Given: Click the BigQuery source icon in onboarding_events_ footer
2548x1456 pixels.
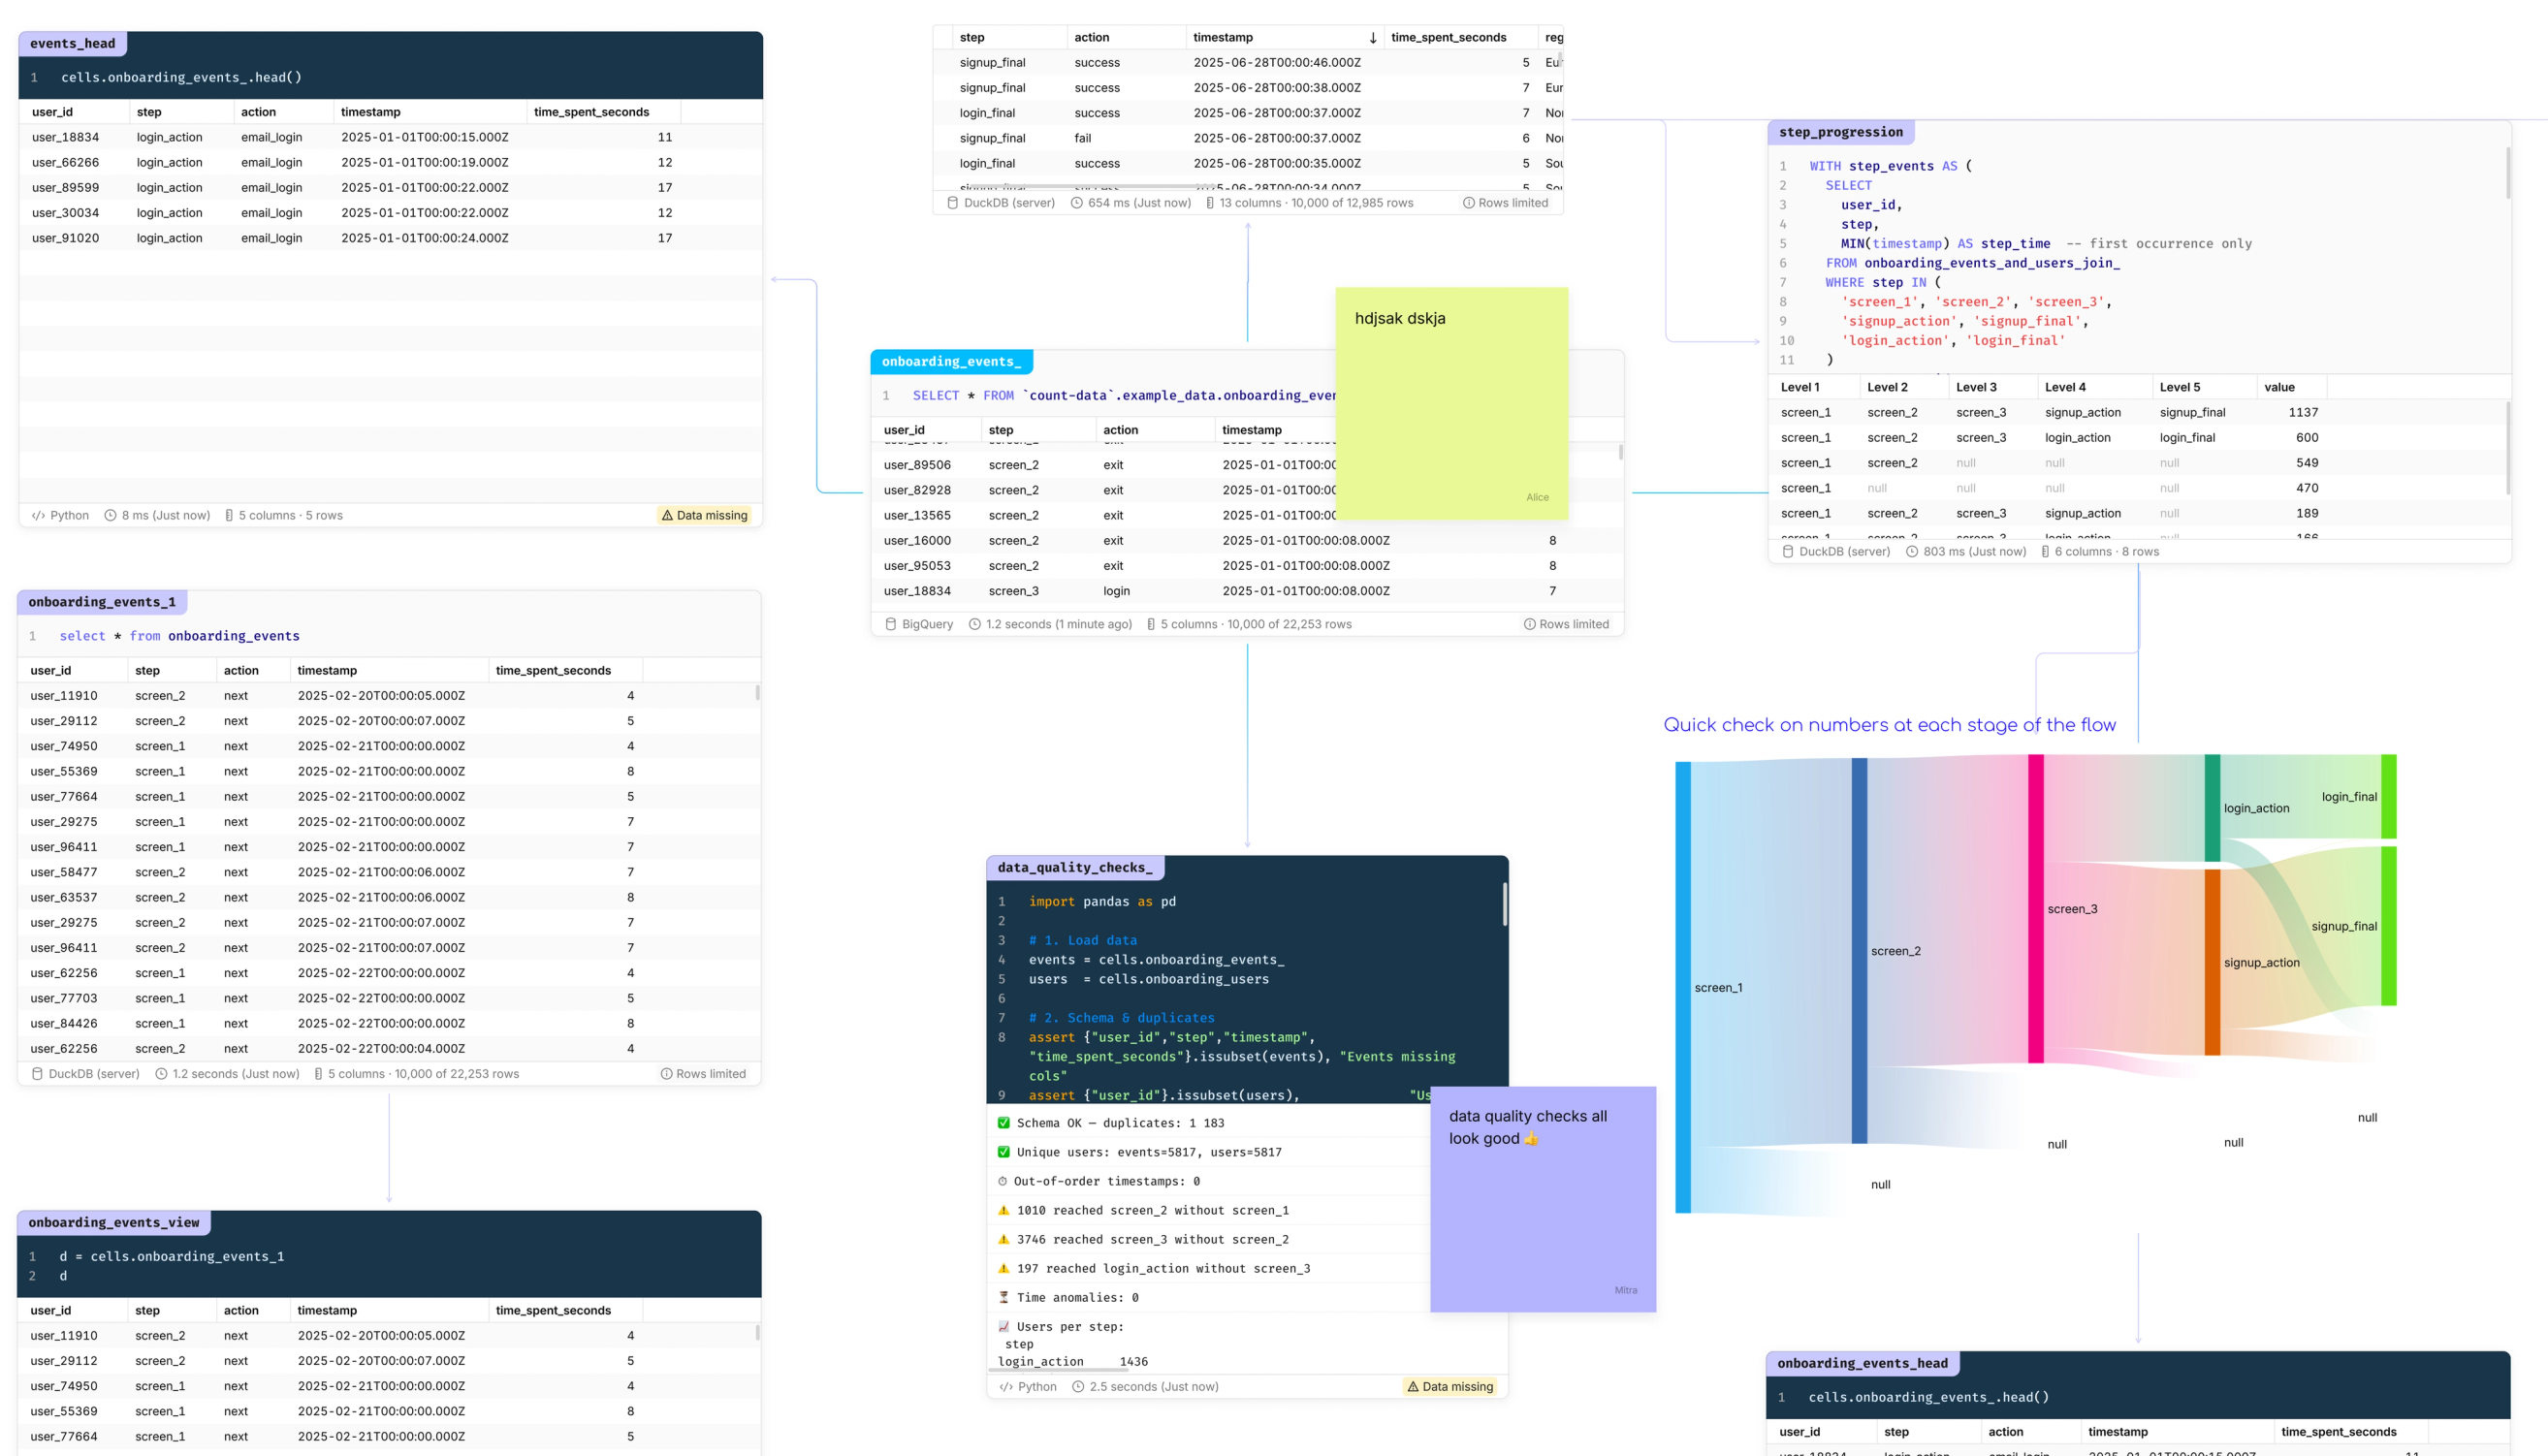Looking at the screenshot, I should [x=891, y=624].
